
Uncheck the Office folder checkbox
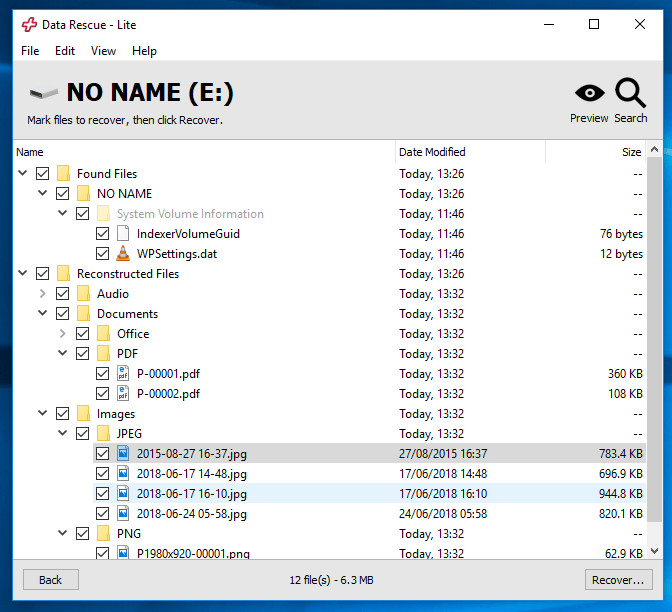coord(82,334)
